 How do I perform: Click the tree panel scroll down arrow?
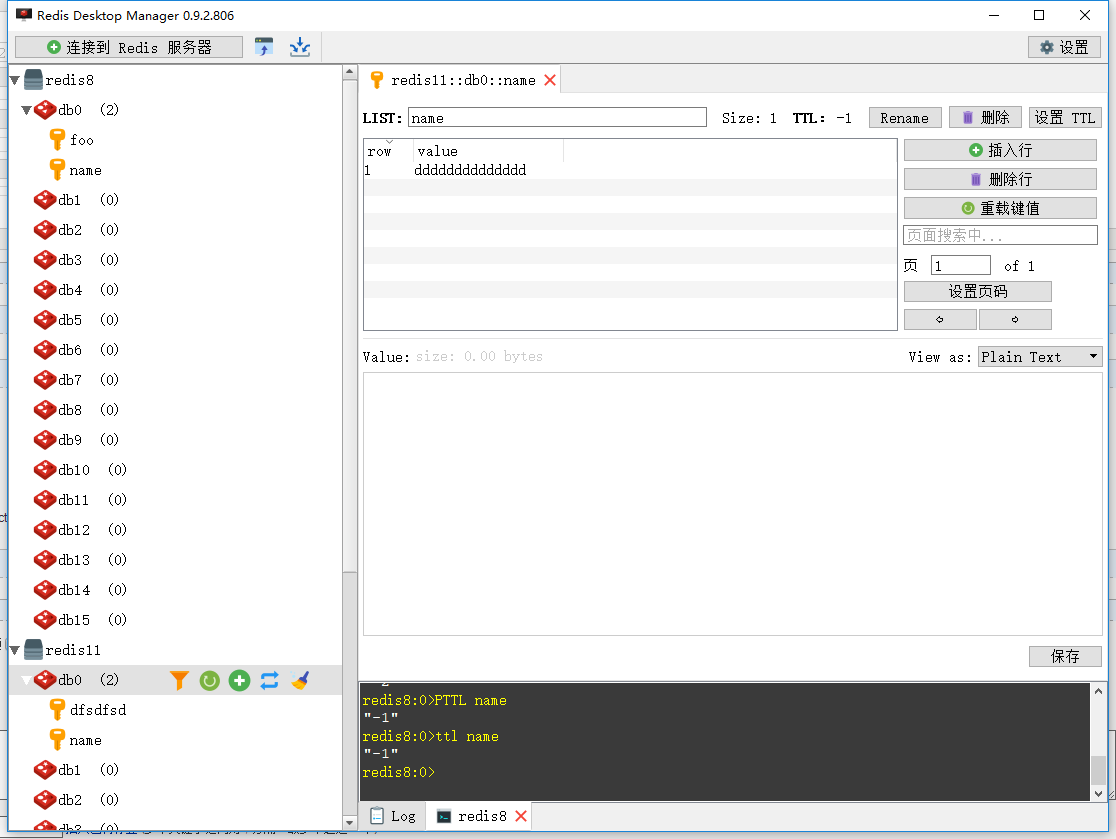coord(349,823)
